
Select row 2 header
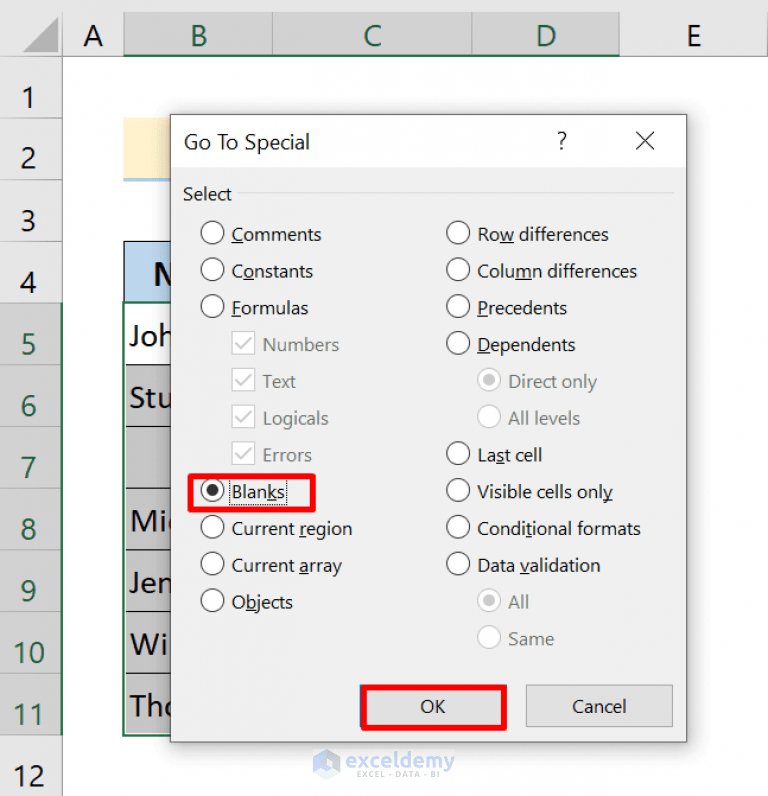tap(30, 149)
